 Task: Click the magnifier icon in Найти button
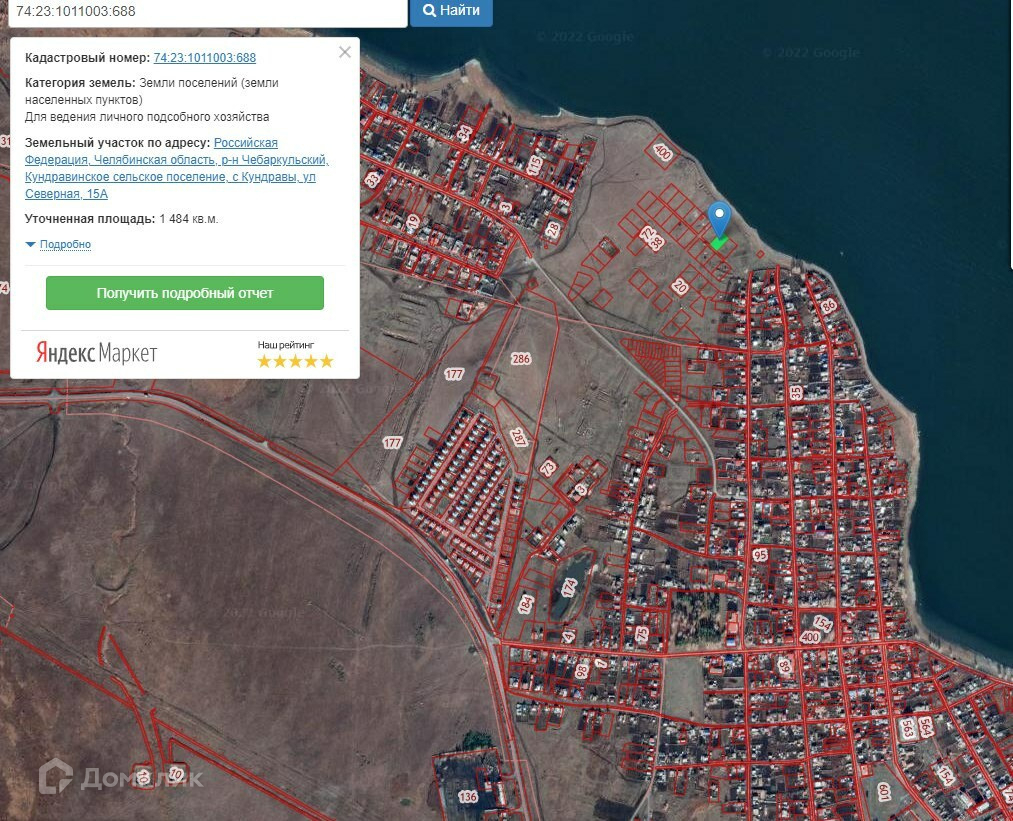[x=429, y=10]
